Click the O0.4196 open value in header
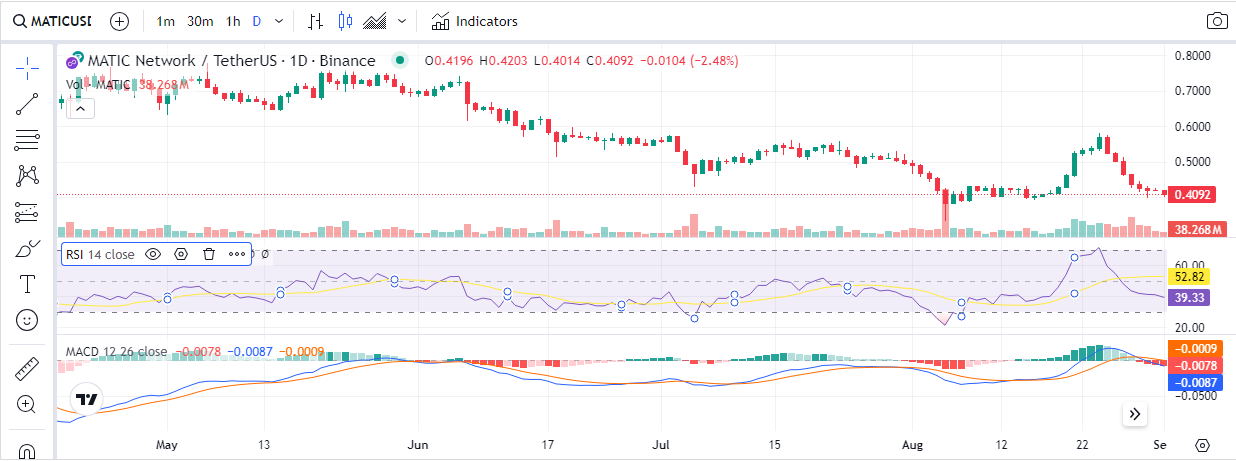Image resolution: width=1236 pixels, height=461 pixels. tap(451, 61)
